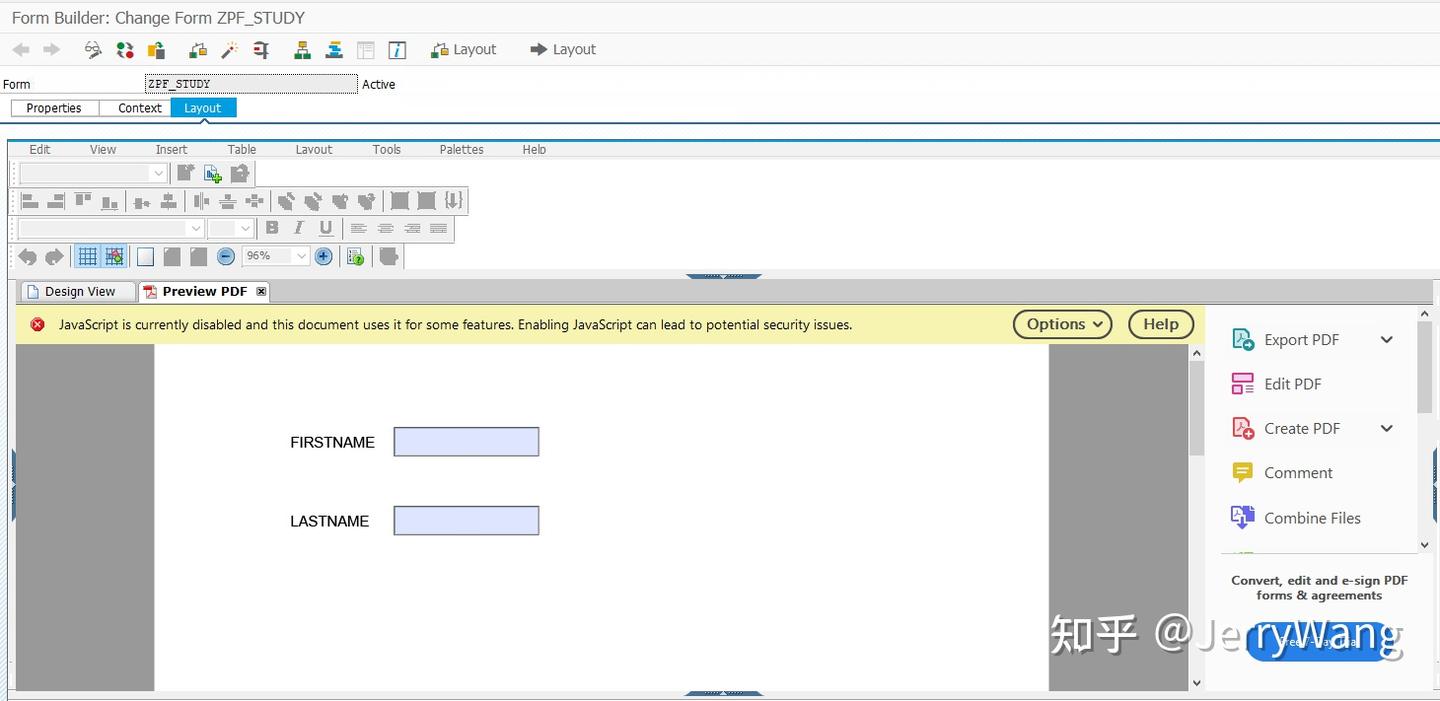
Task: Zoom in using the plus icon
Action: 323,256
